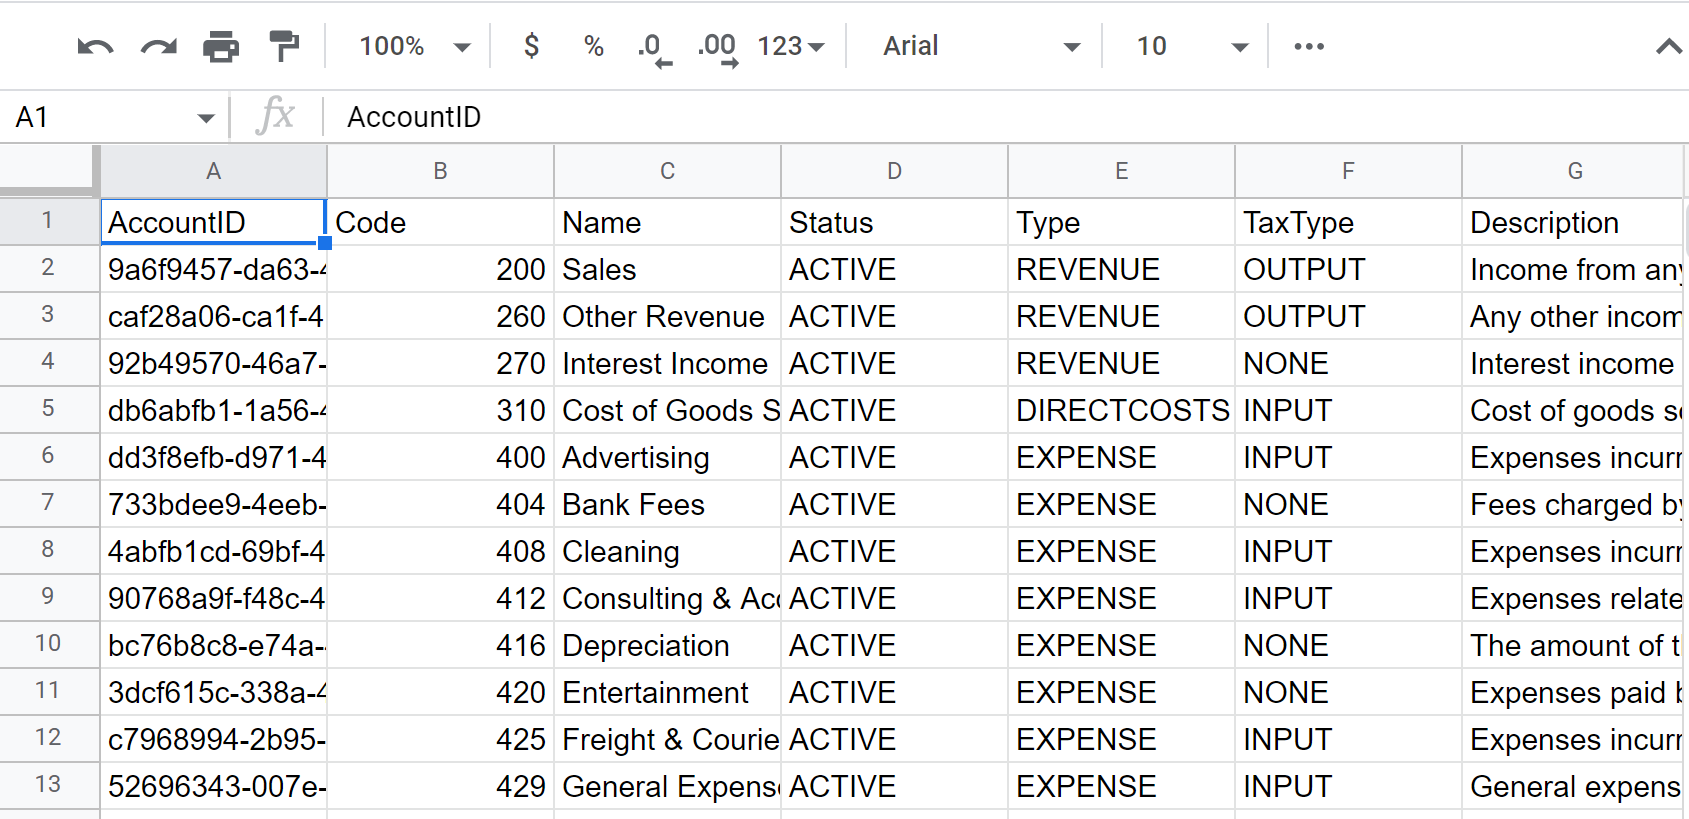Collapse the toolbar with caret arrow
Screen dimensions: 1689x819
pos(1668,46)
